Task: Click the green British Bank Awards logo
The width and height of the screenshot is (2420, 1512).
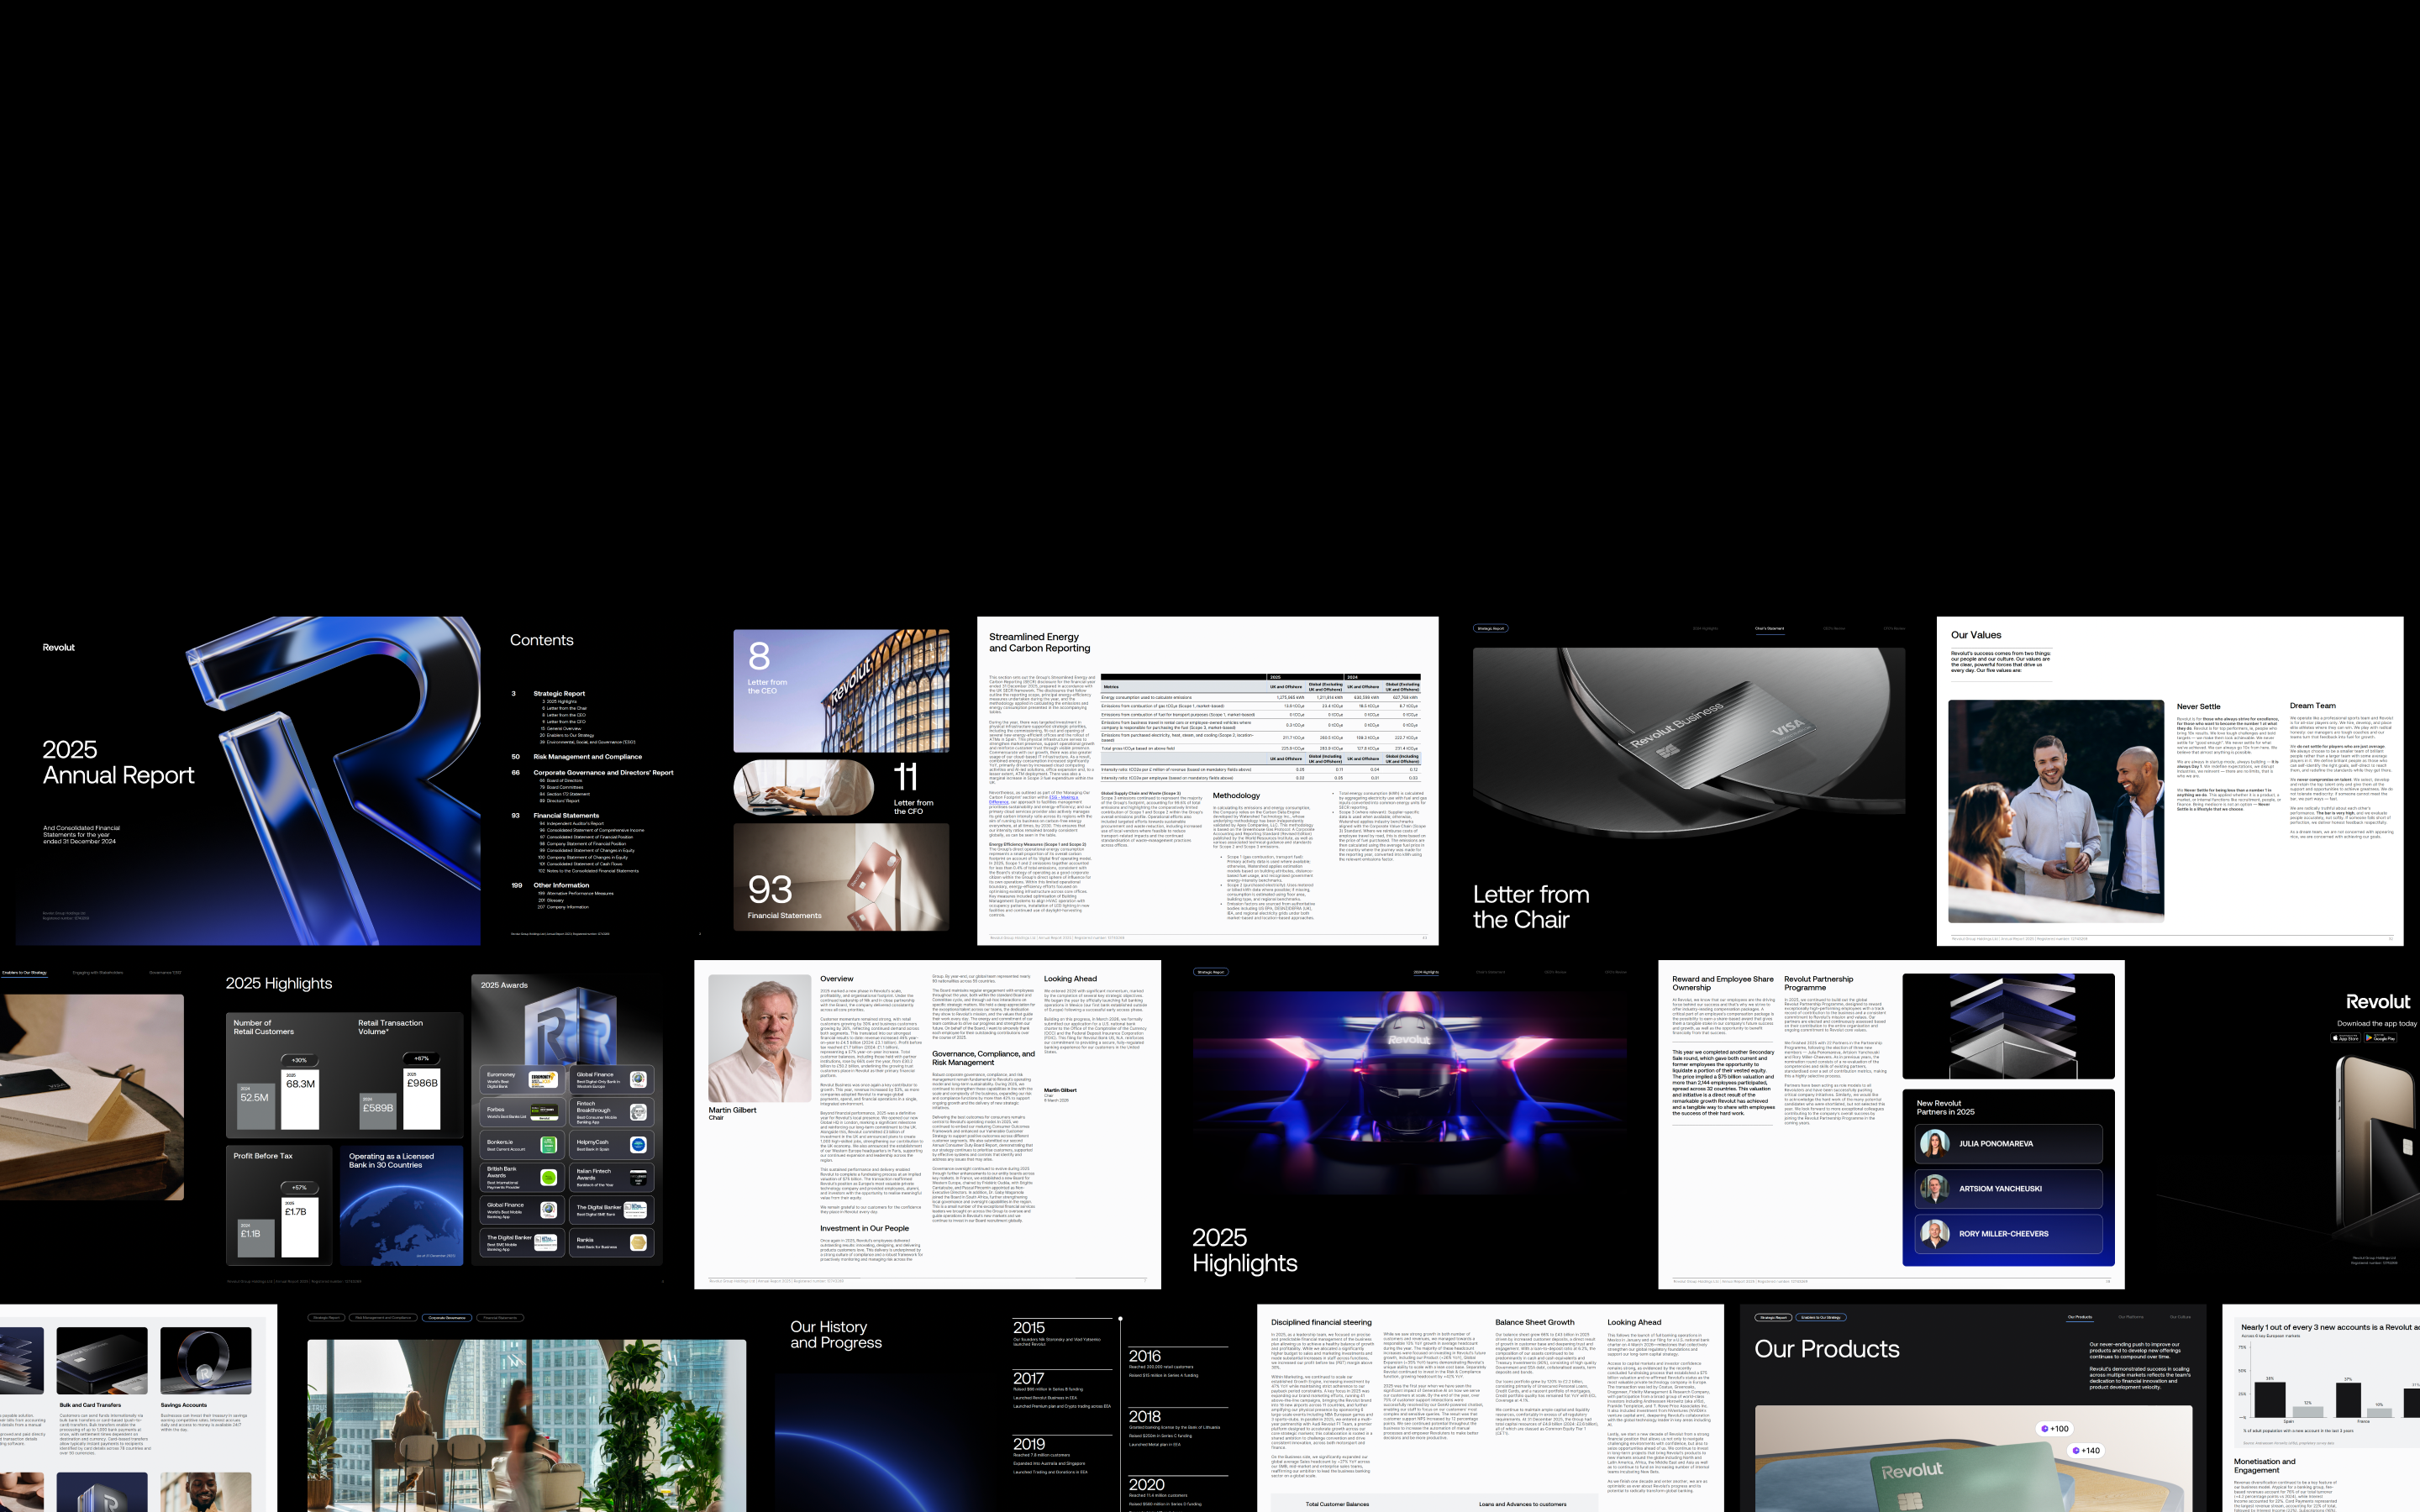Action: click(x=548, y=1177)
